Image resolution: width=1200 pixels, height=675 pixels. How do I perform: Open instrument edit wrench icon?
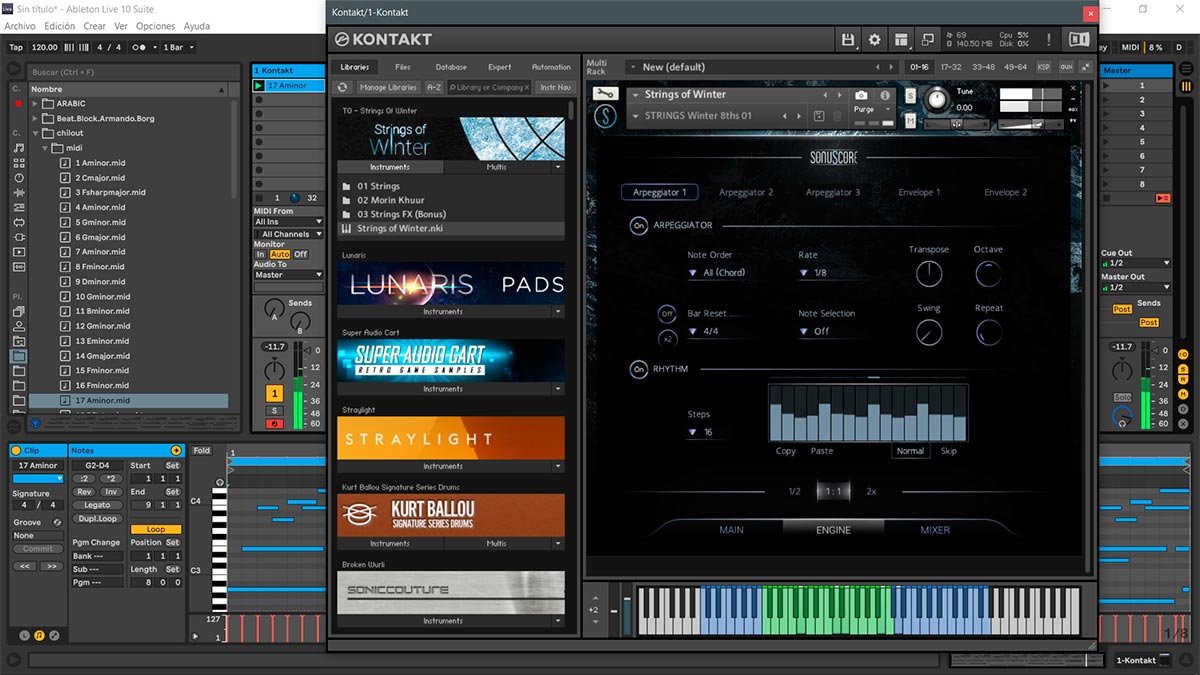click(604, 94)
